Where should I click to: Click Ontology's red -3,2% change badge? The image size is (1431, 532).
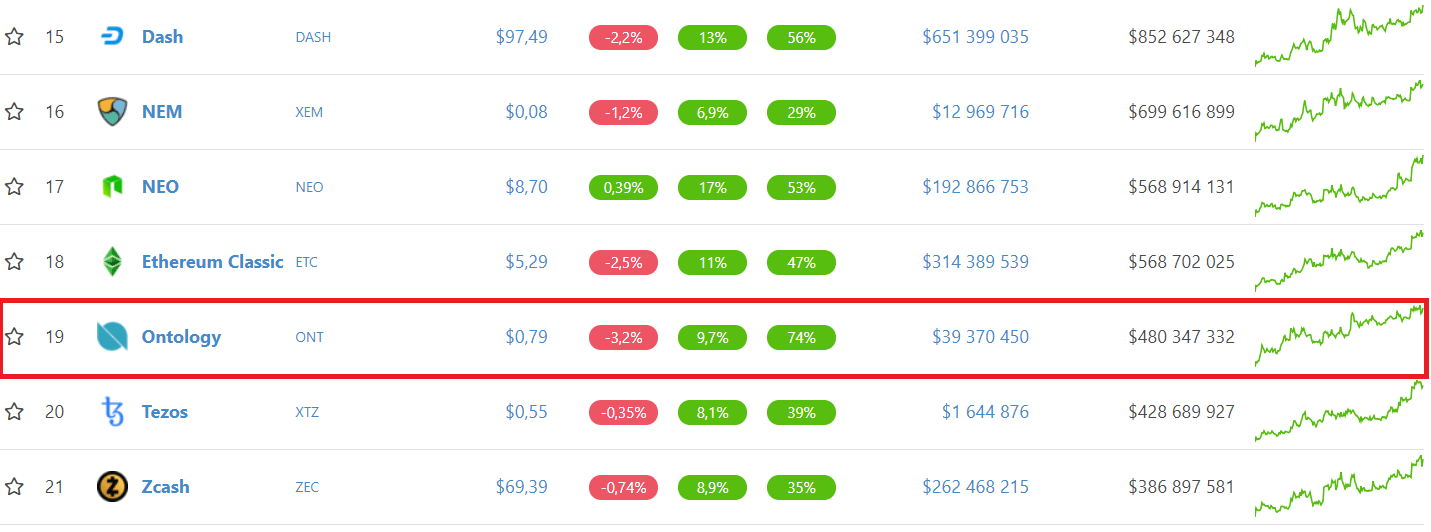point(623,337)
